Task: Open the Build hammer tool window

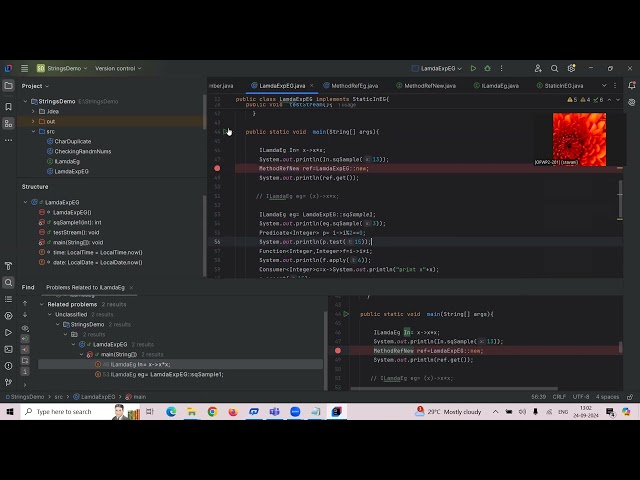Action: tap(8, 266)
